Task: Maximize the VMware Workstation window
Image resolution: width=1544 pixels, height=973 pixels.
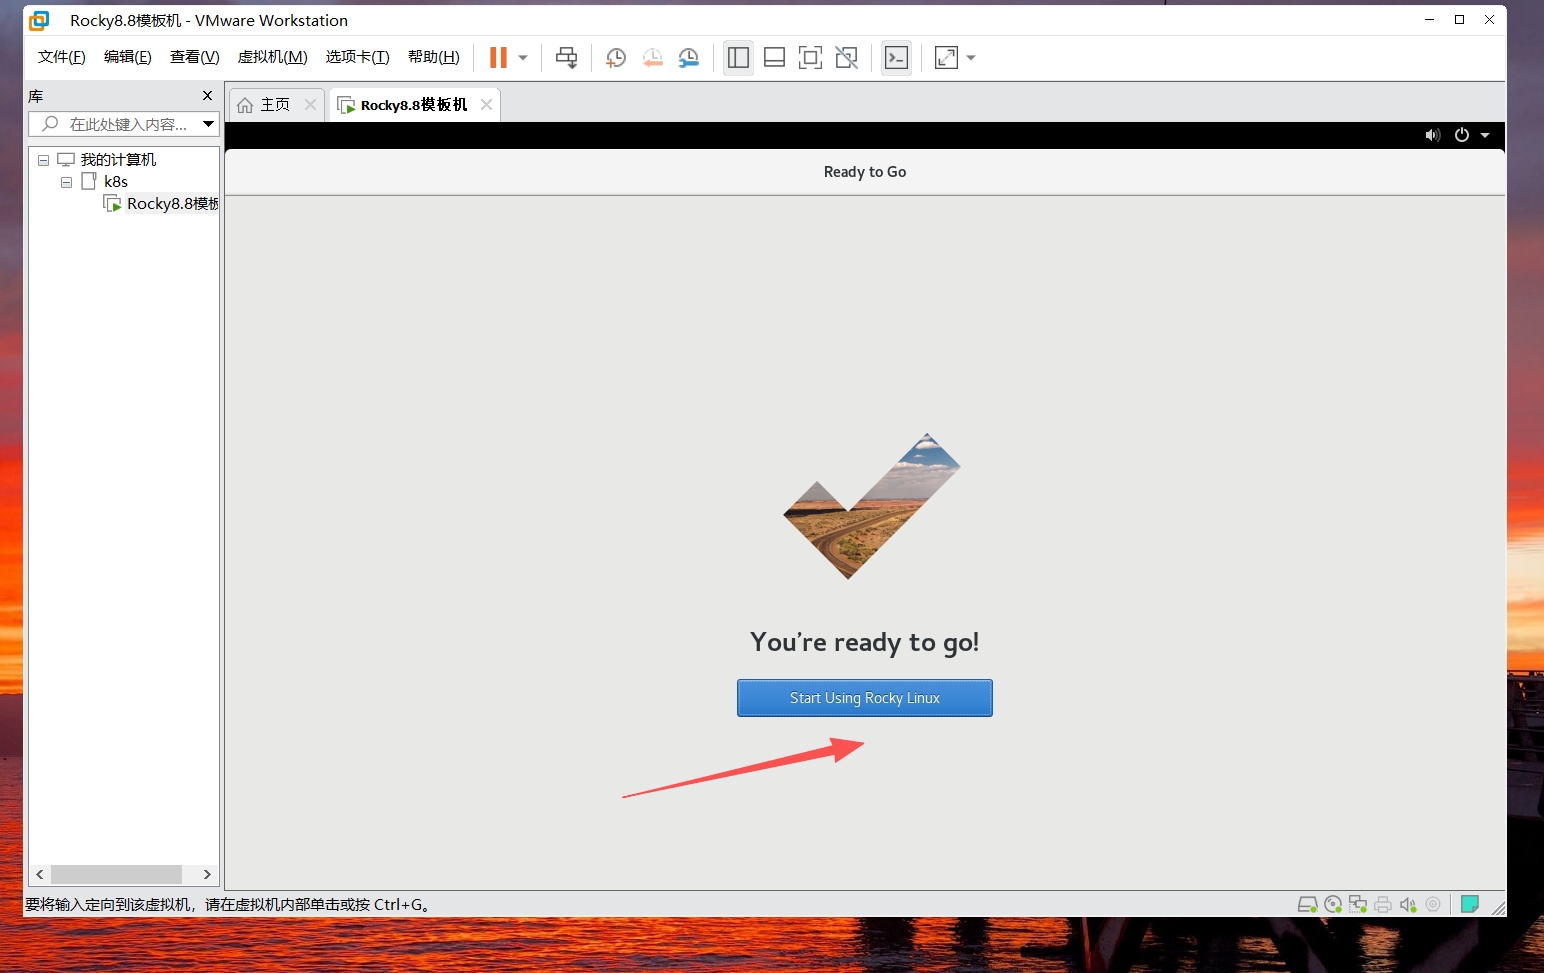Action: [1460, 20]
